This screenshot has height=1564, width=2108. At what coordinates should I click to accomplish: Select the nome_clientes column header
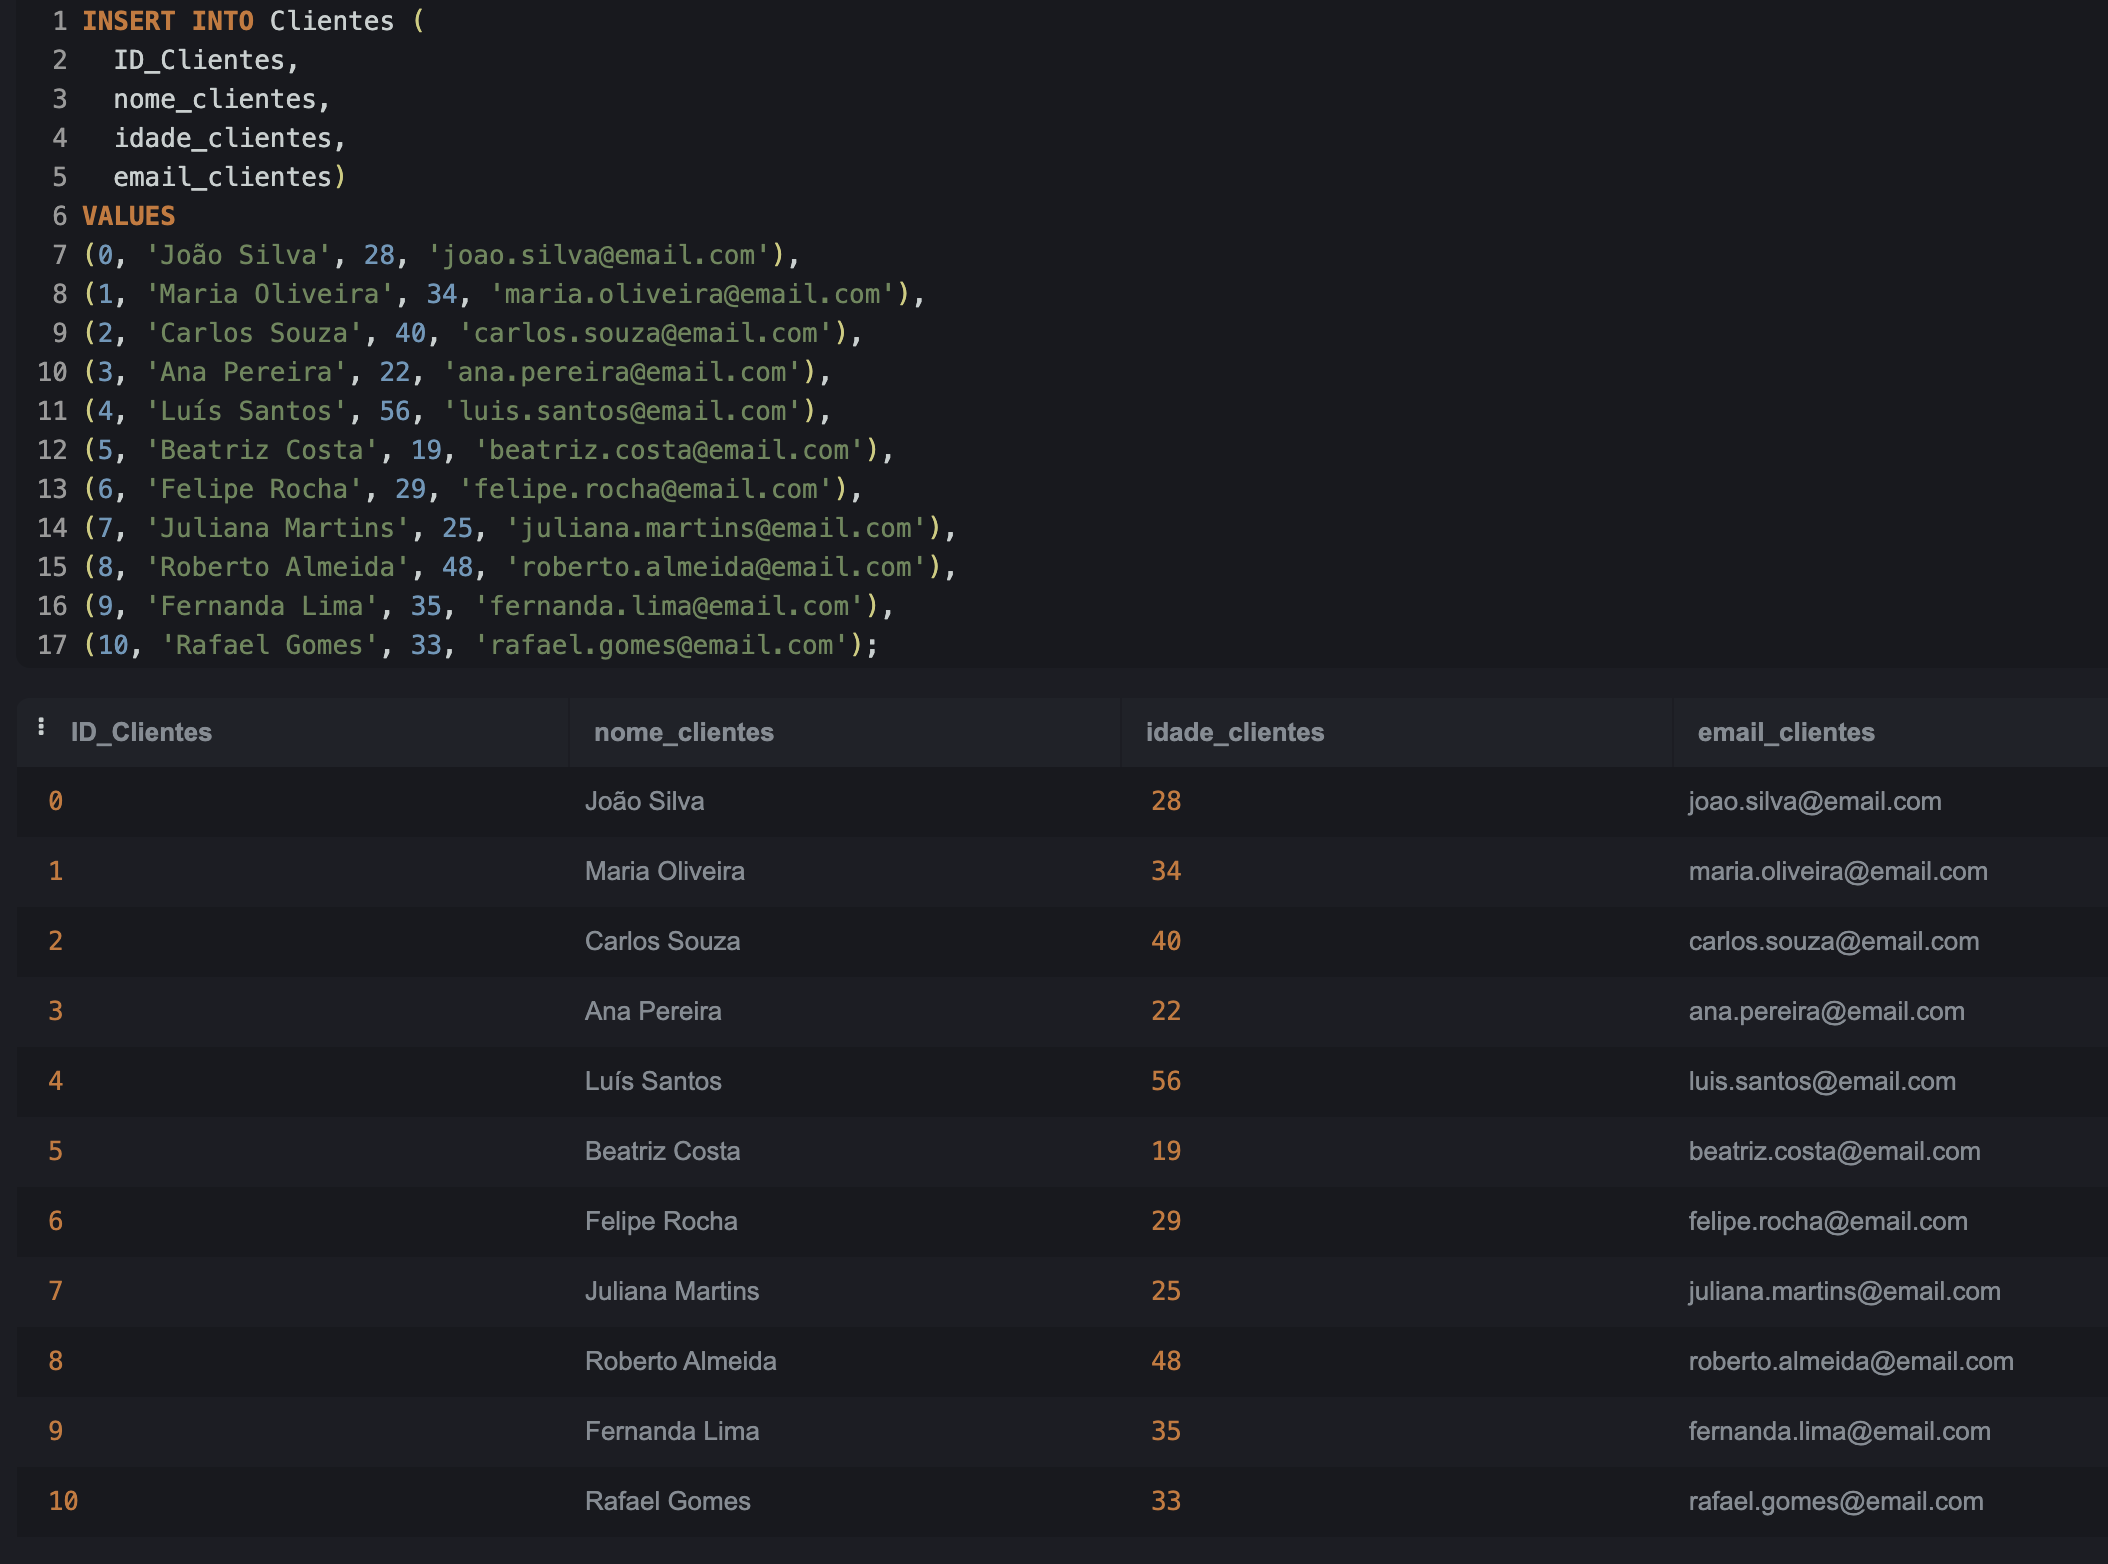684,732
